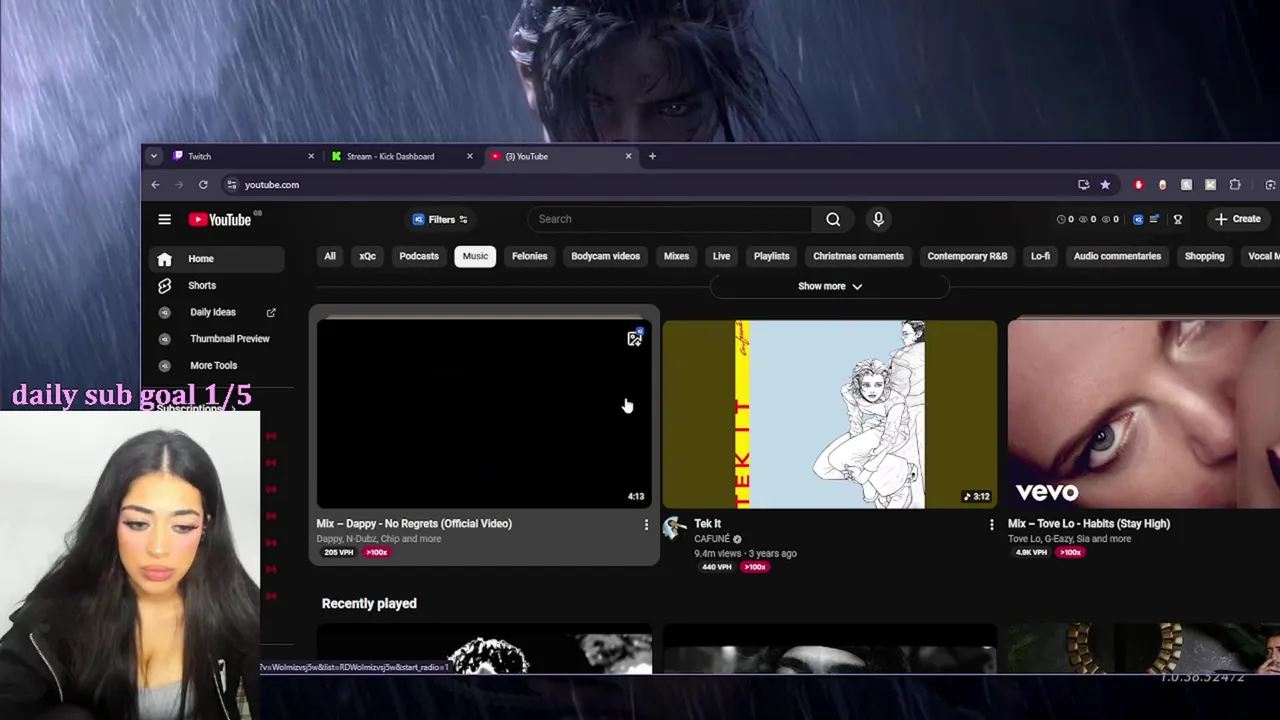The image size is (1280, 720).
Task: Select the All chip
Action: [x=330, y=256]
